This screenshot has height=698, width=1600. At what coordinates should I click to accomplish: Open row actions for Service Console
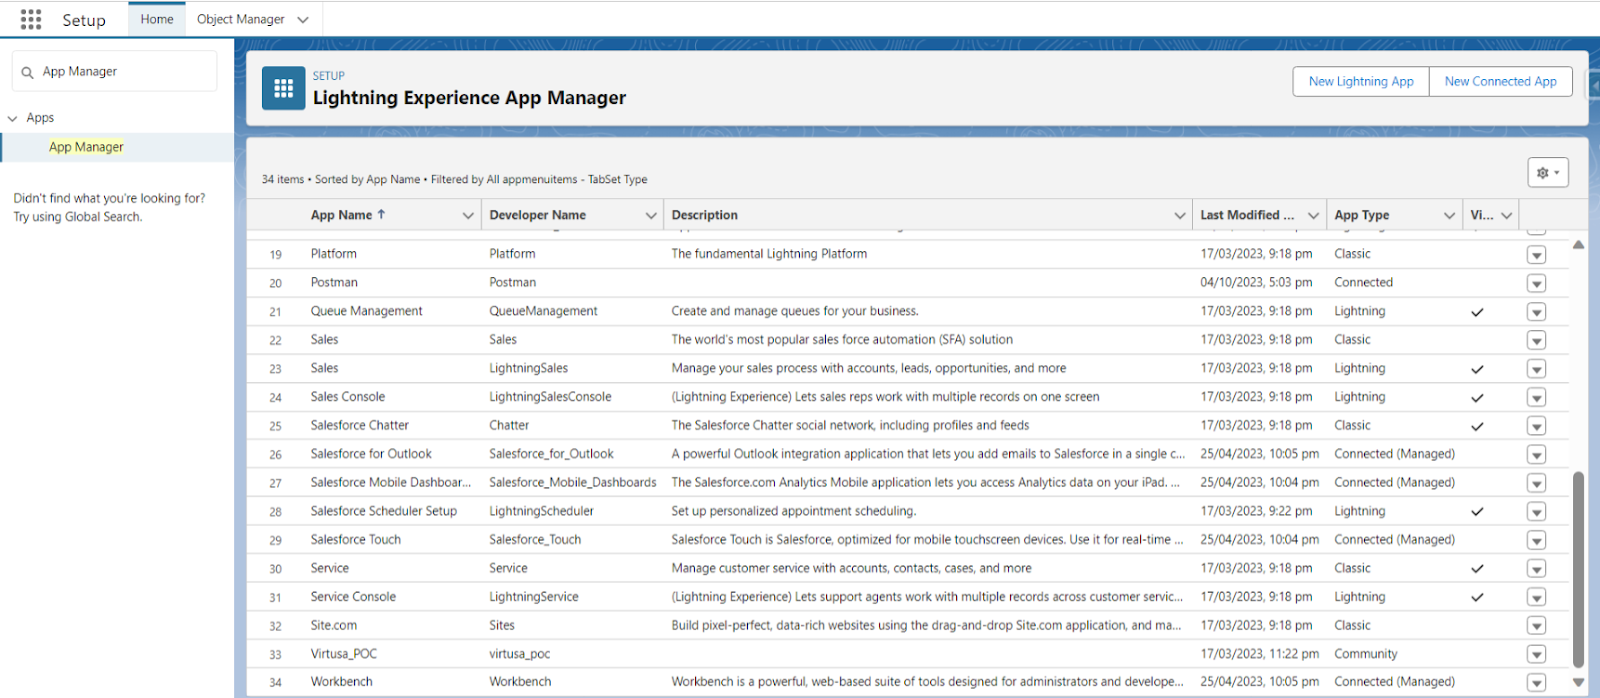(x=1537, y=597)
